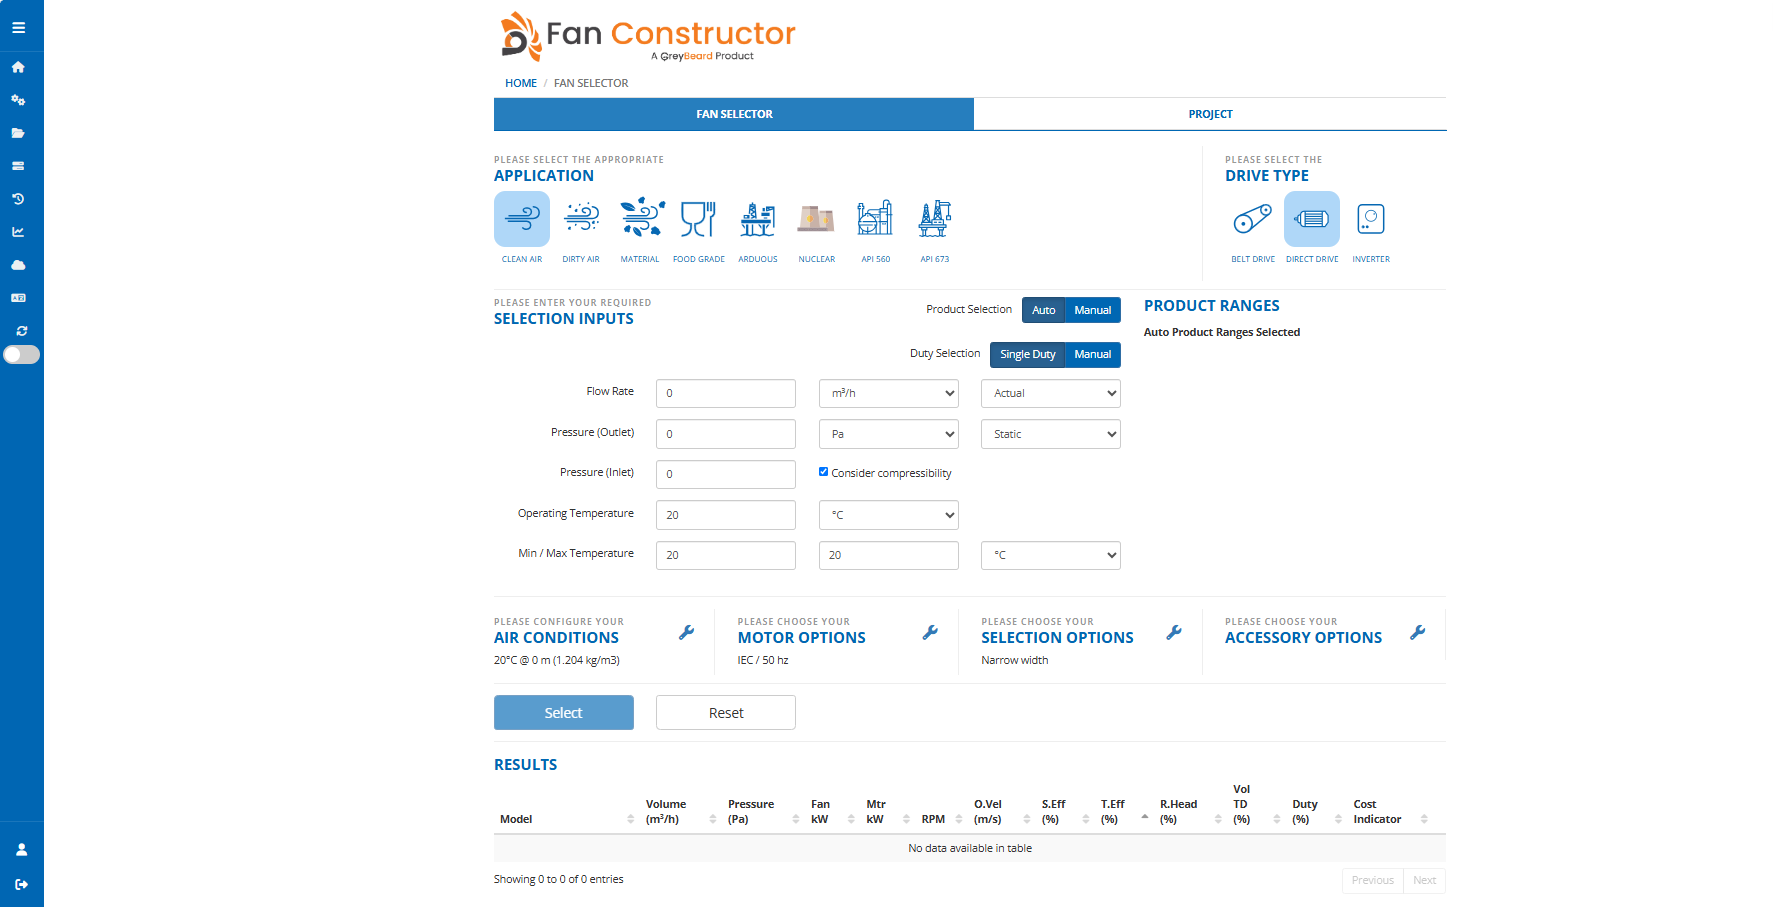Open the history clock icon in sidebar
The width and height of the screenshot is (1773, 907).
pos(18,199)
